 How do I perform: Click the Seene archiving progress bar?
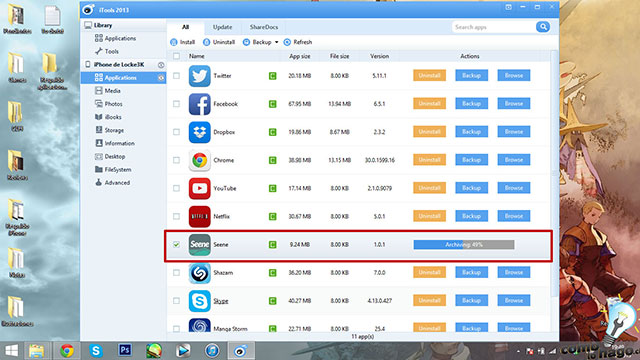(464, 244)
